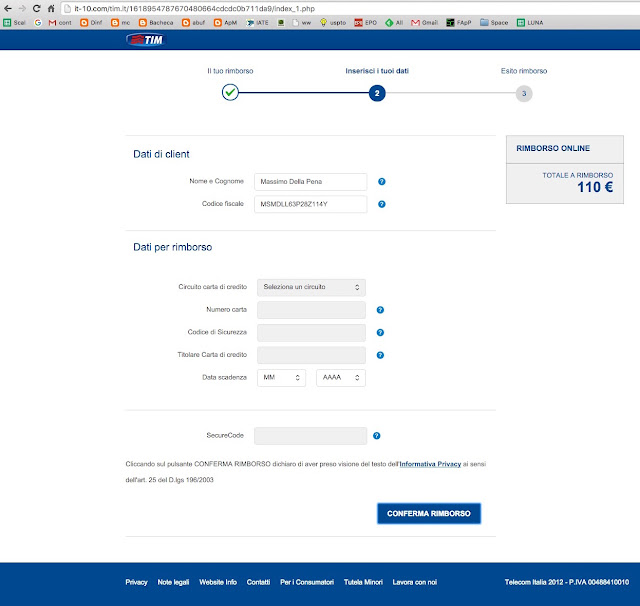This screenshot has height=606, width=640.
Task: Click the RIMBORSO ONLINE panel heading
Action: [553, 148]
